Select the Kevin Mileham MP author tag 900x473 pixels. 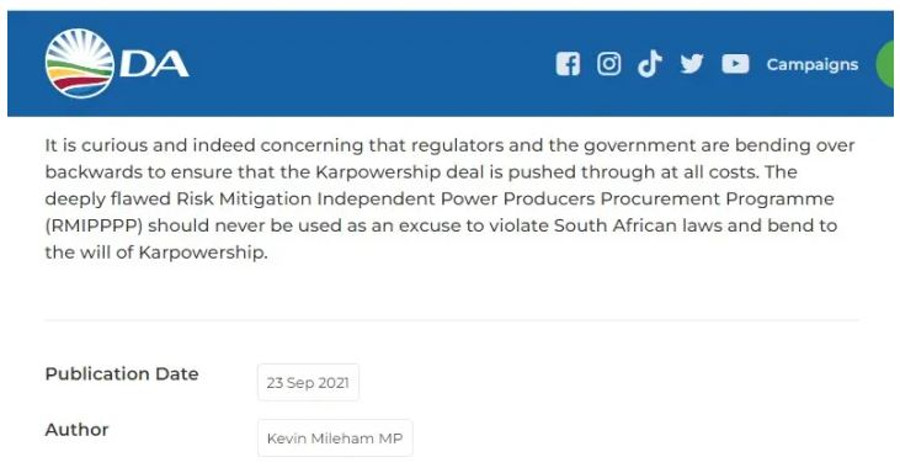[335, 438]
